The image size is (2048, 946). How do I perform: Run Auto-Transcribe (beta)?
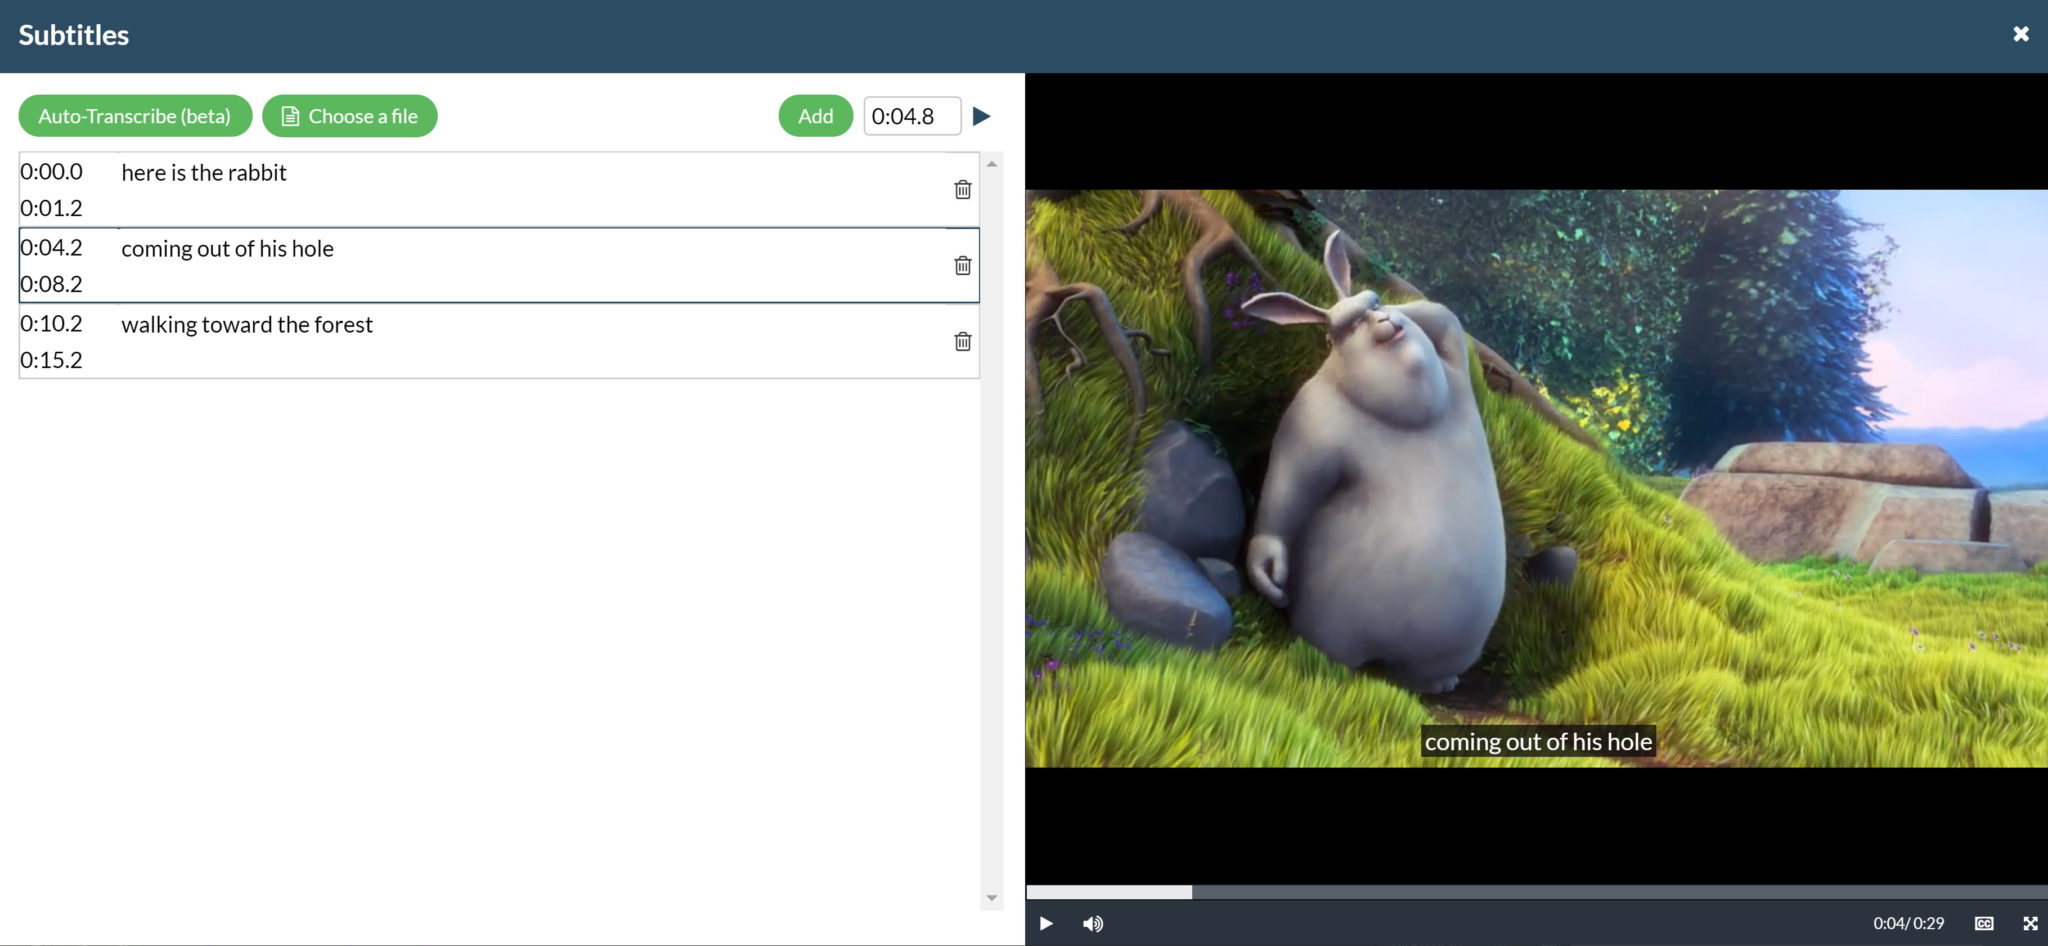[135, 115]
